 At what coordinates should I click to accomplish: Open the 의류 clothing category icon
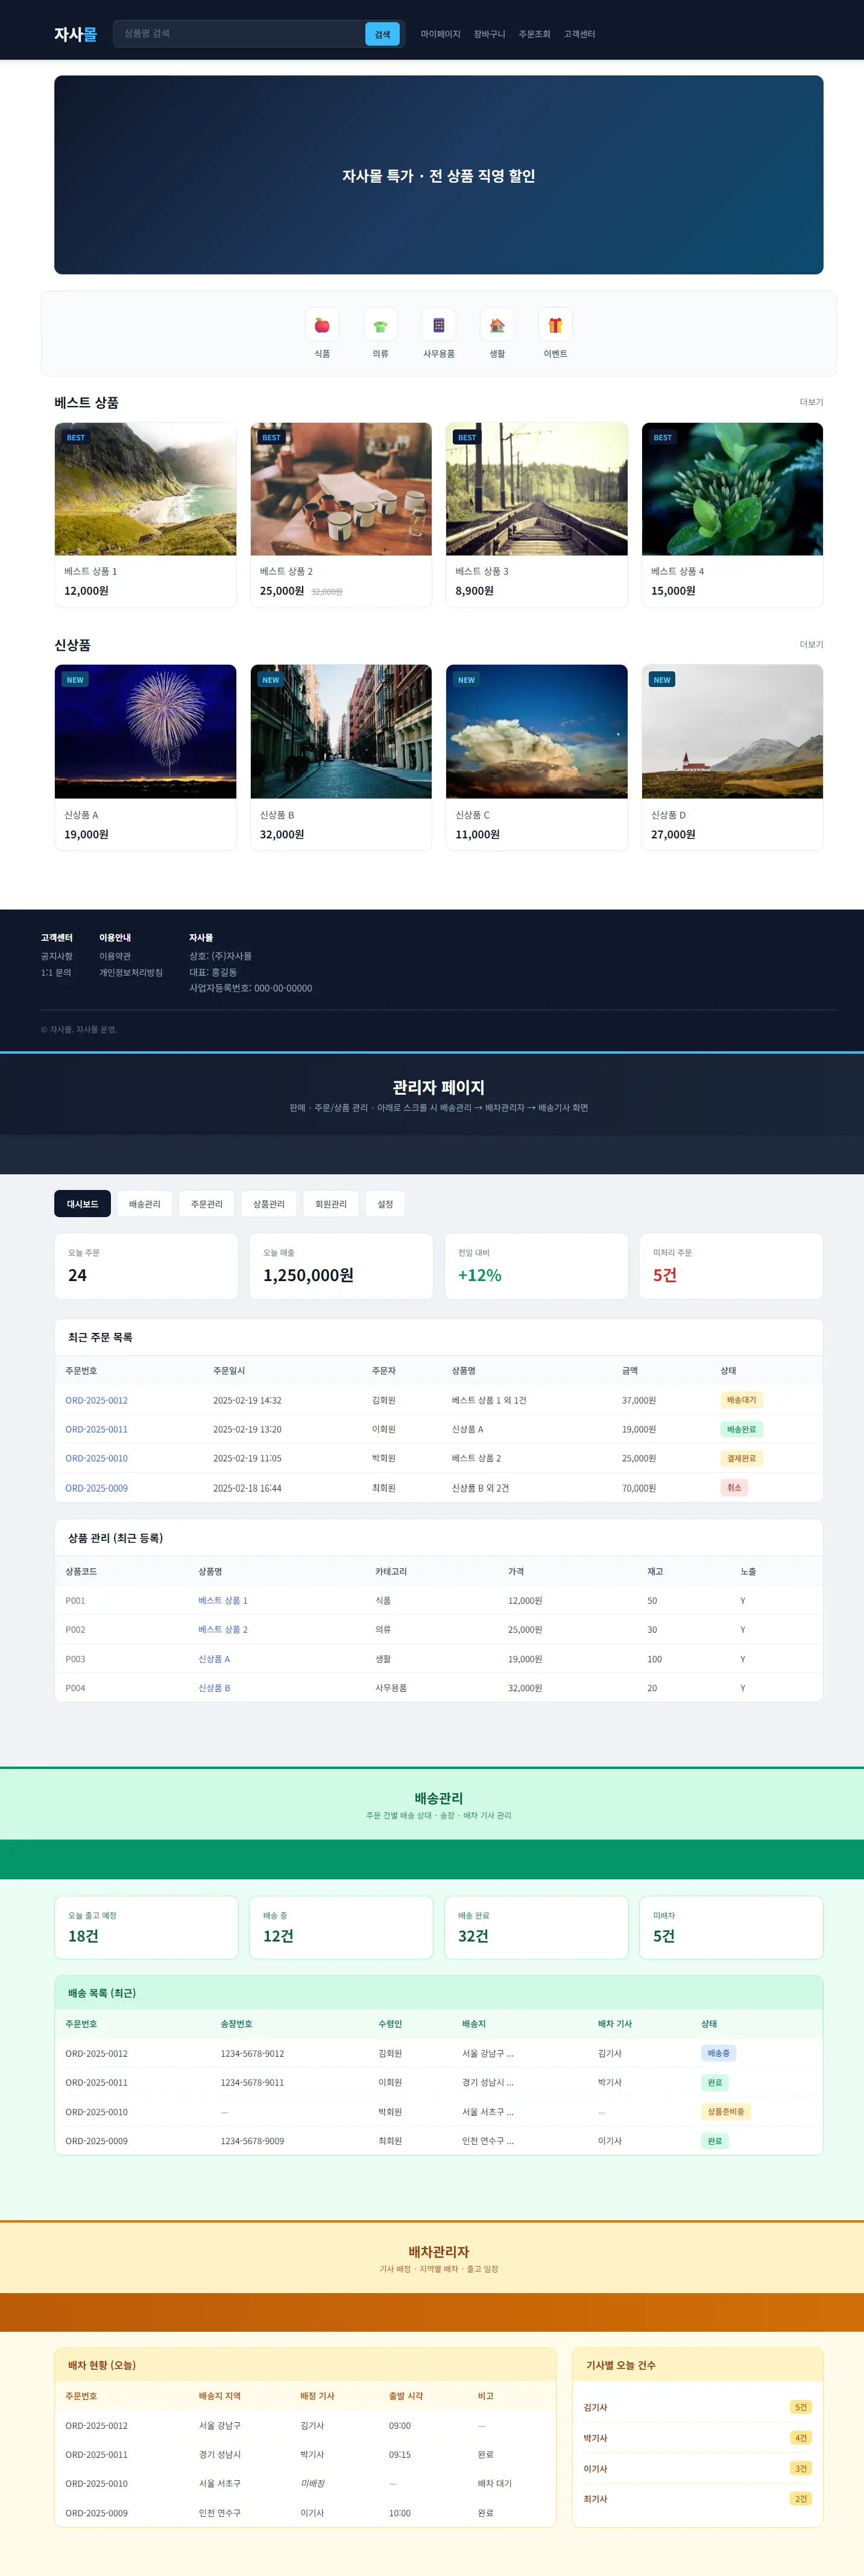(380, 325)
